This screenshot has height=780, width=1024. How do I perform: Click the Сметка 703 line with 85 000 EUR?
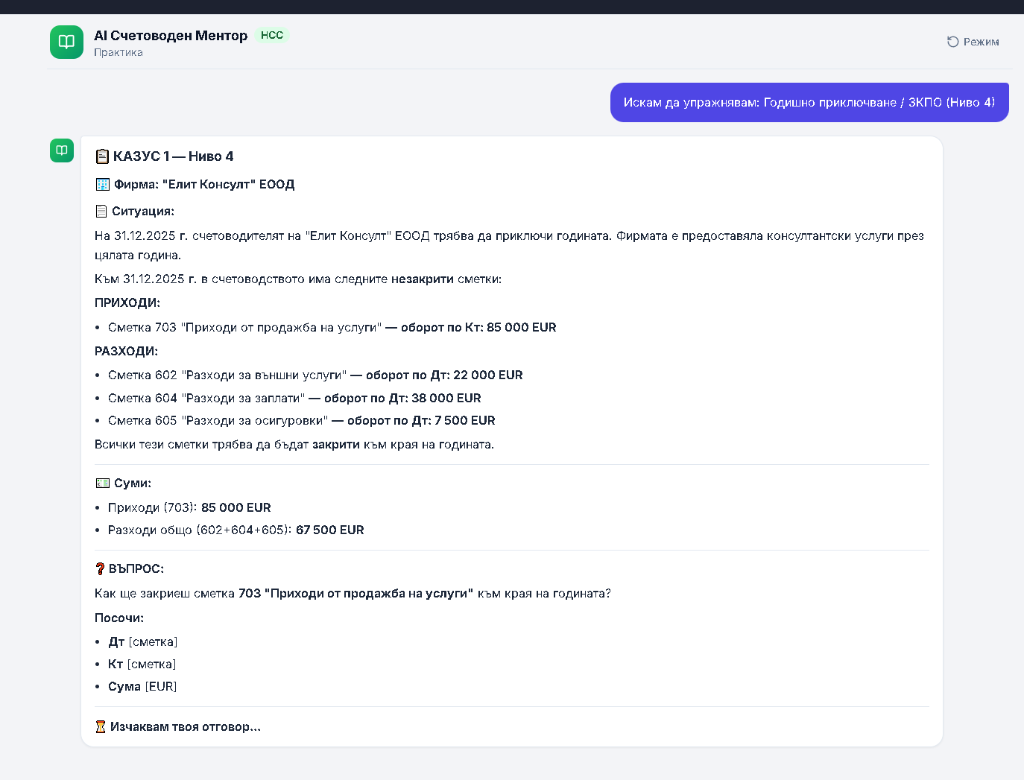tap(332, 327)
